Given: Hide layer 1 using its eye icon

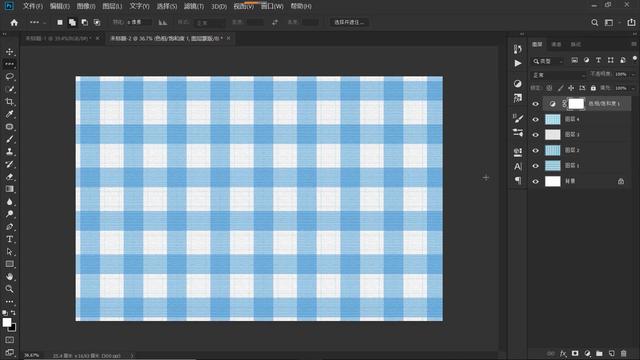Looking at the screenshot, I should 536,166.
